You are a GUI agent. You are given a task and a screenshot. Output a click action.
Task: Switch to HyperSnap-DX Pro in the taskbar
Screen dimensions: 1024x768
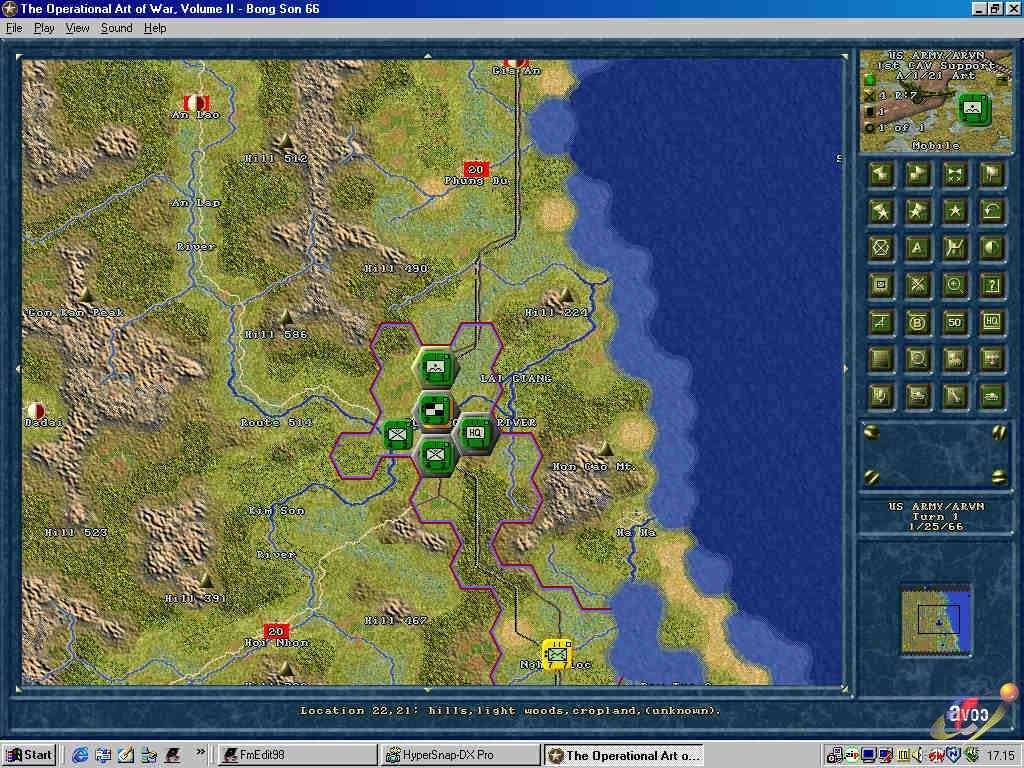pyautogui.click(x=460, y=755)
